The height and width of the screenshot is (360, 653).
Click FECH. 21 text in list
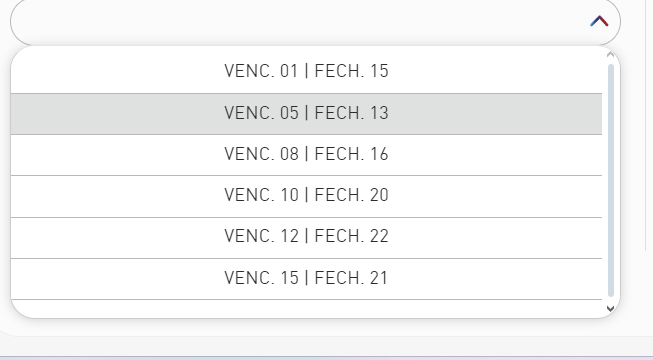click(x=351, y=278)
